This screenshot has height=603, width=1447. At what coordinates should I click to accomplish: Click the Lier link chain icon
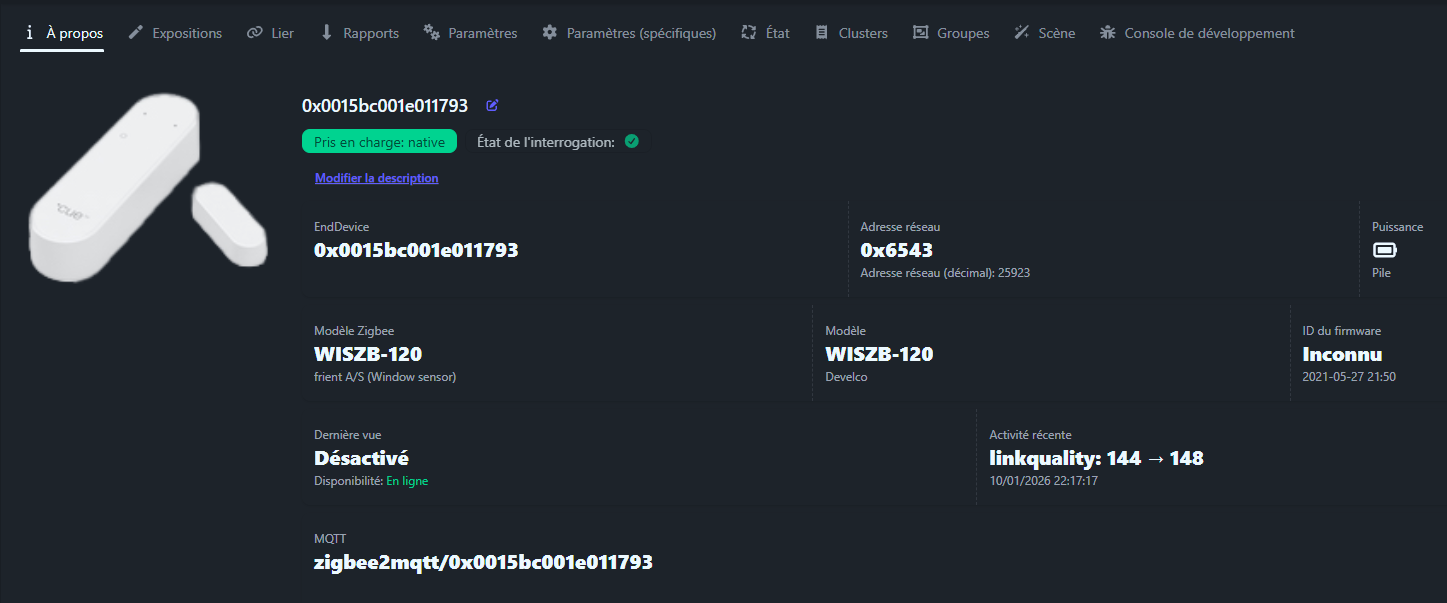coord(255,33)
